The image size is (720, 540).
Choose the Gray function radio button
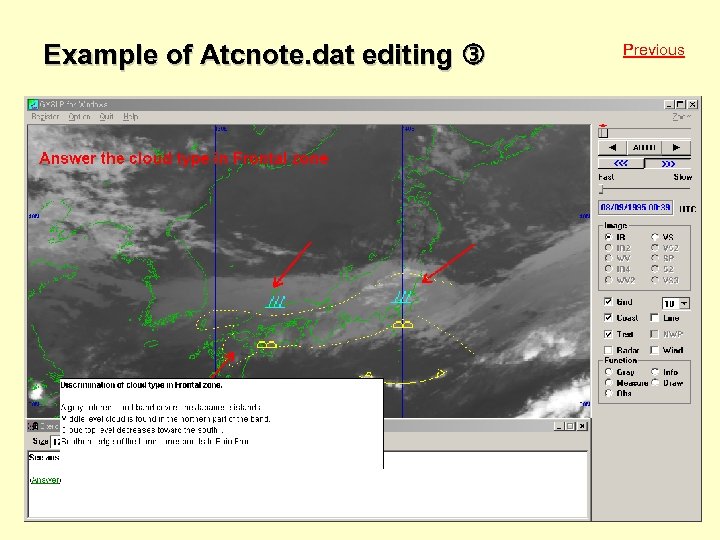(609, 371)
